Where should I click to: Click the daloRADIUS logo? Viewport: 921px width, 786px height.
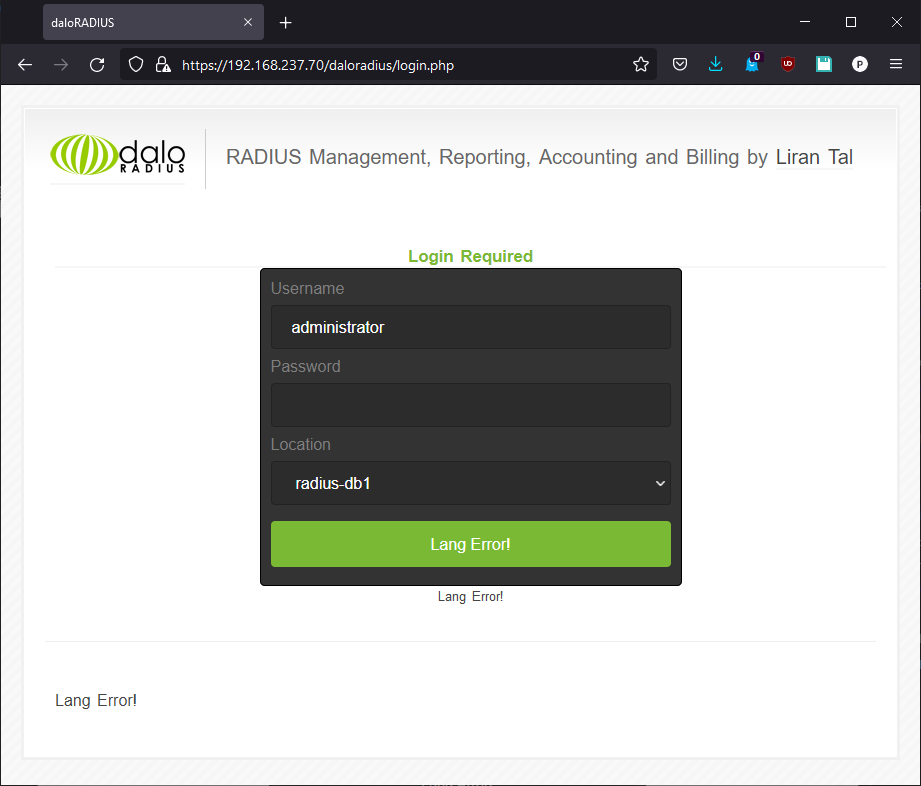click(x=116, y=157)
